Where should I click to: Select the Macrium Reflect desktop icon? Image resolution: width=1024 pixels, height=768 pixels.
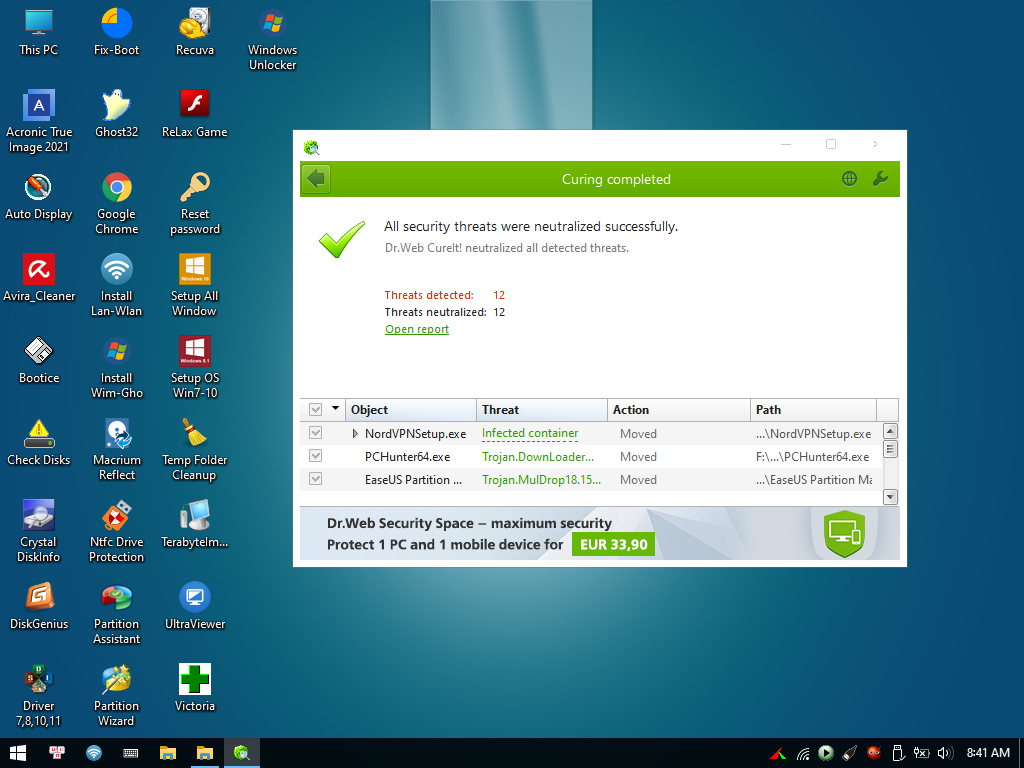click(x=116, y=450)
